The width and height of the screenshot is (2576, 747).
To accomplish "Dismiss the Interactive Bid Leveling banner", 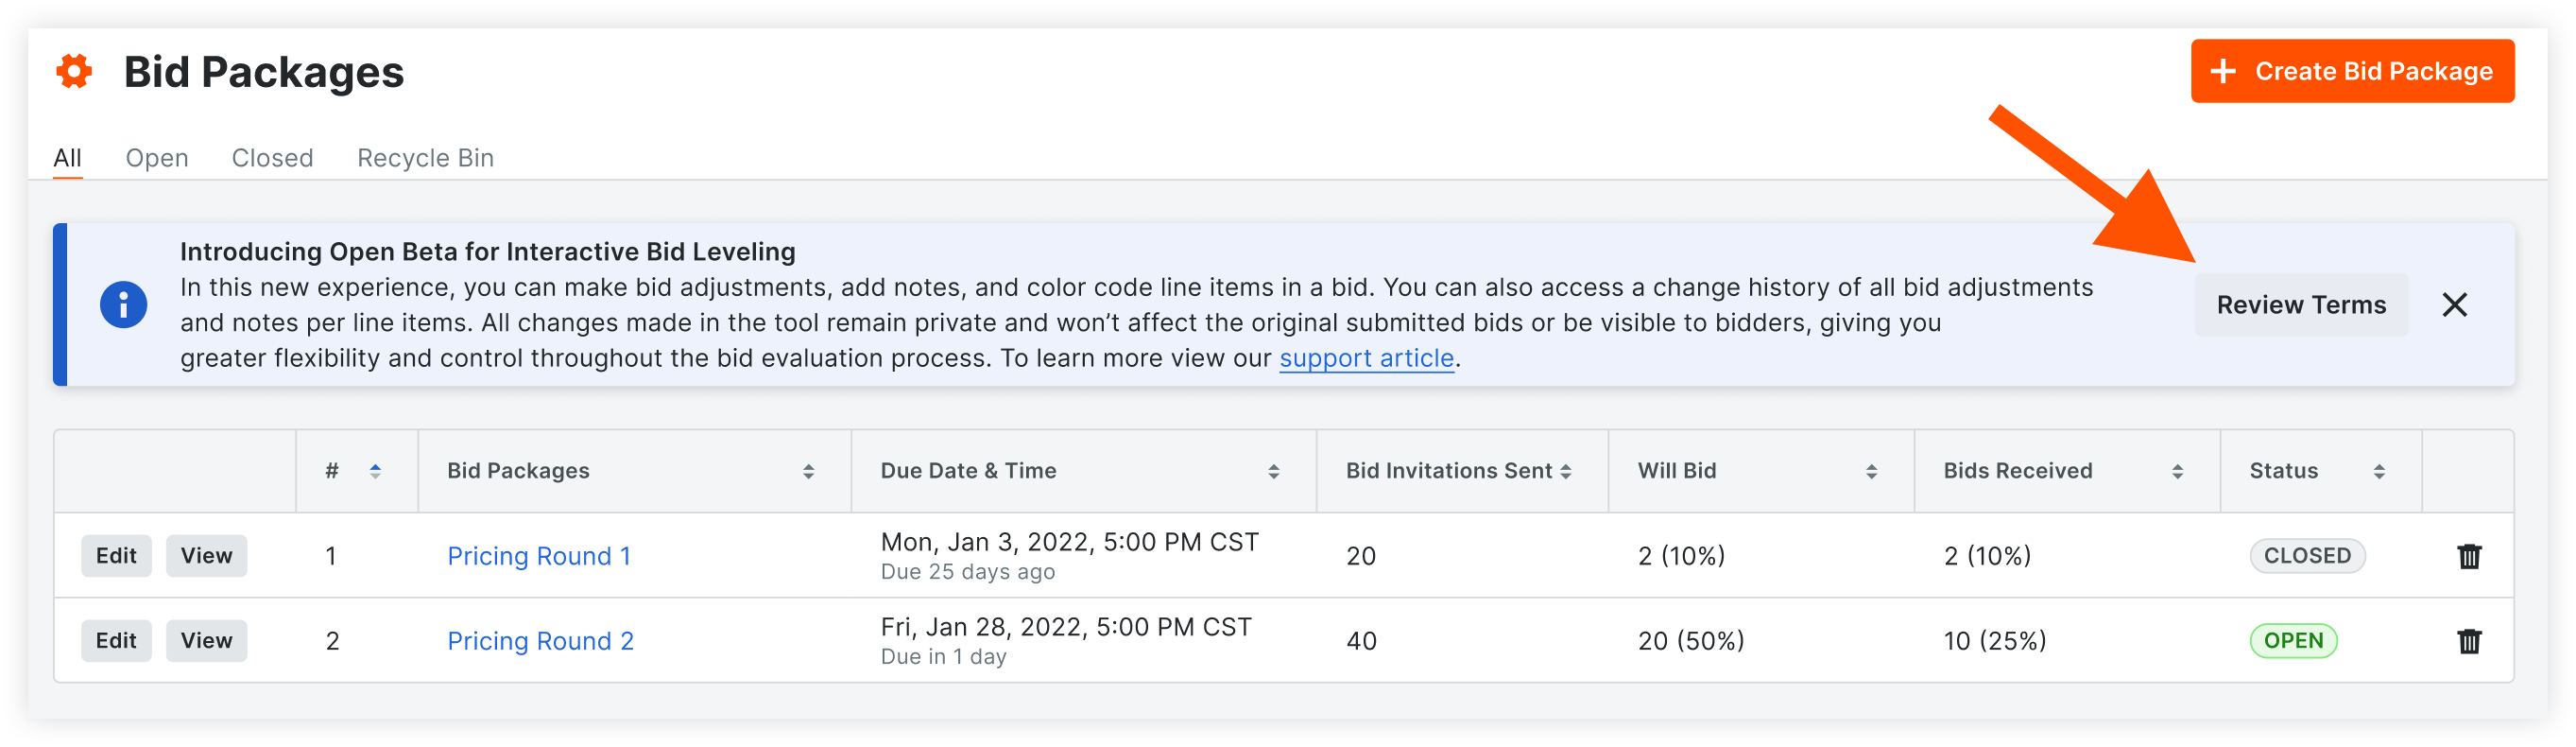I will click(x=2454, y=305).
